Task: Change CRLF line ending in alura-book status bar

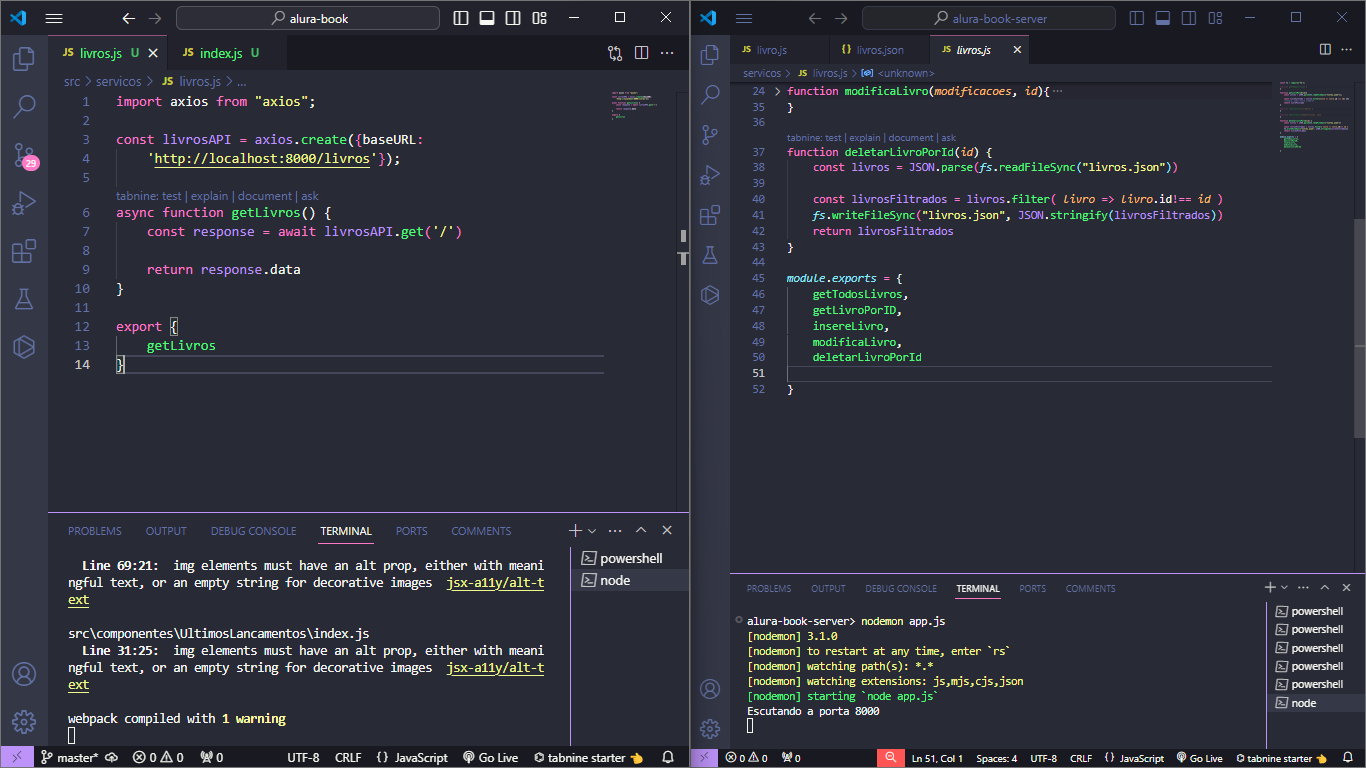Action: (348, 758)
